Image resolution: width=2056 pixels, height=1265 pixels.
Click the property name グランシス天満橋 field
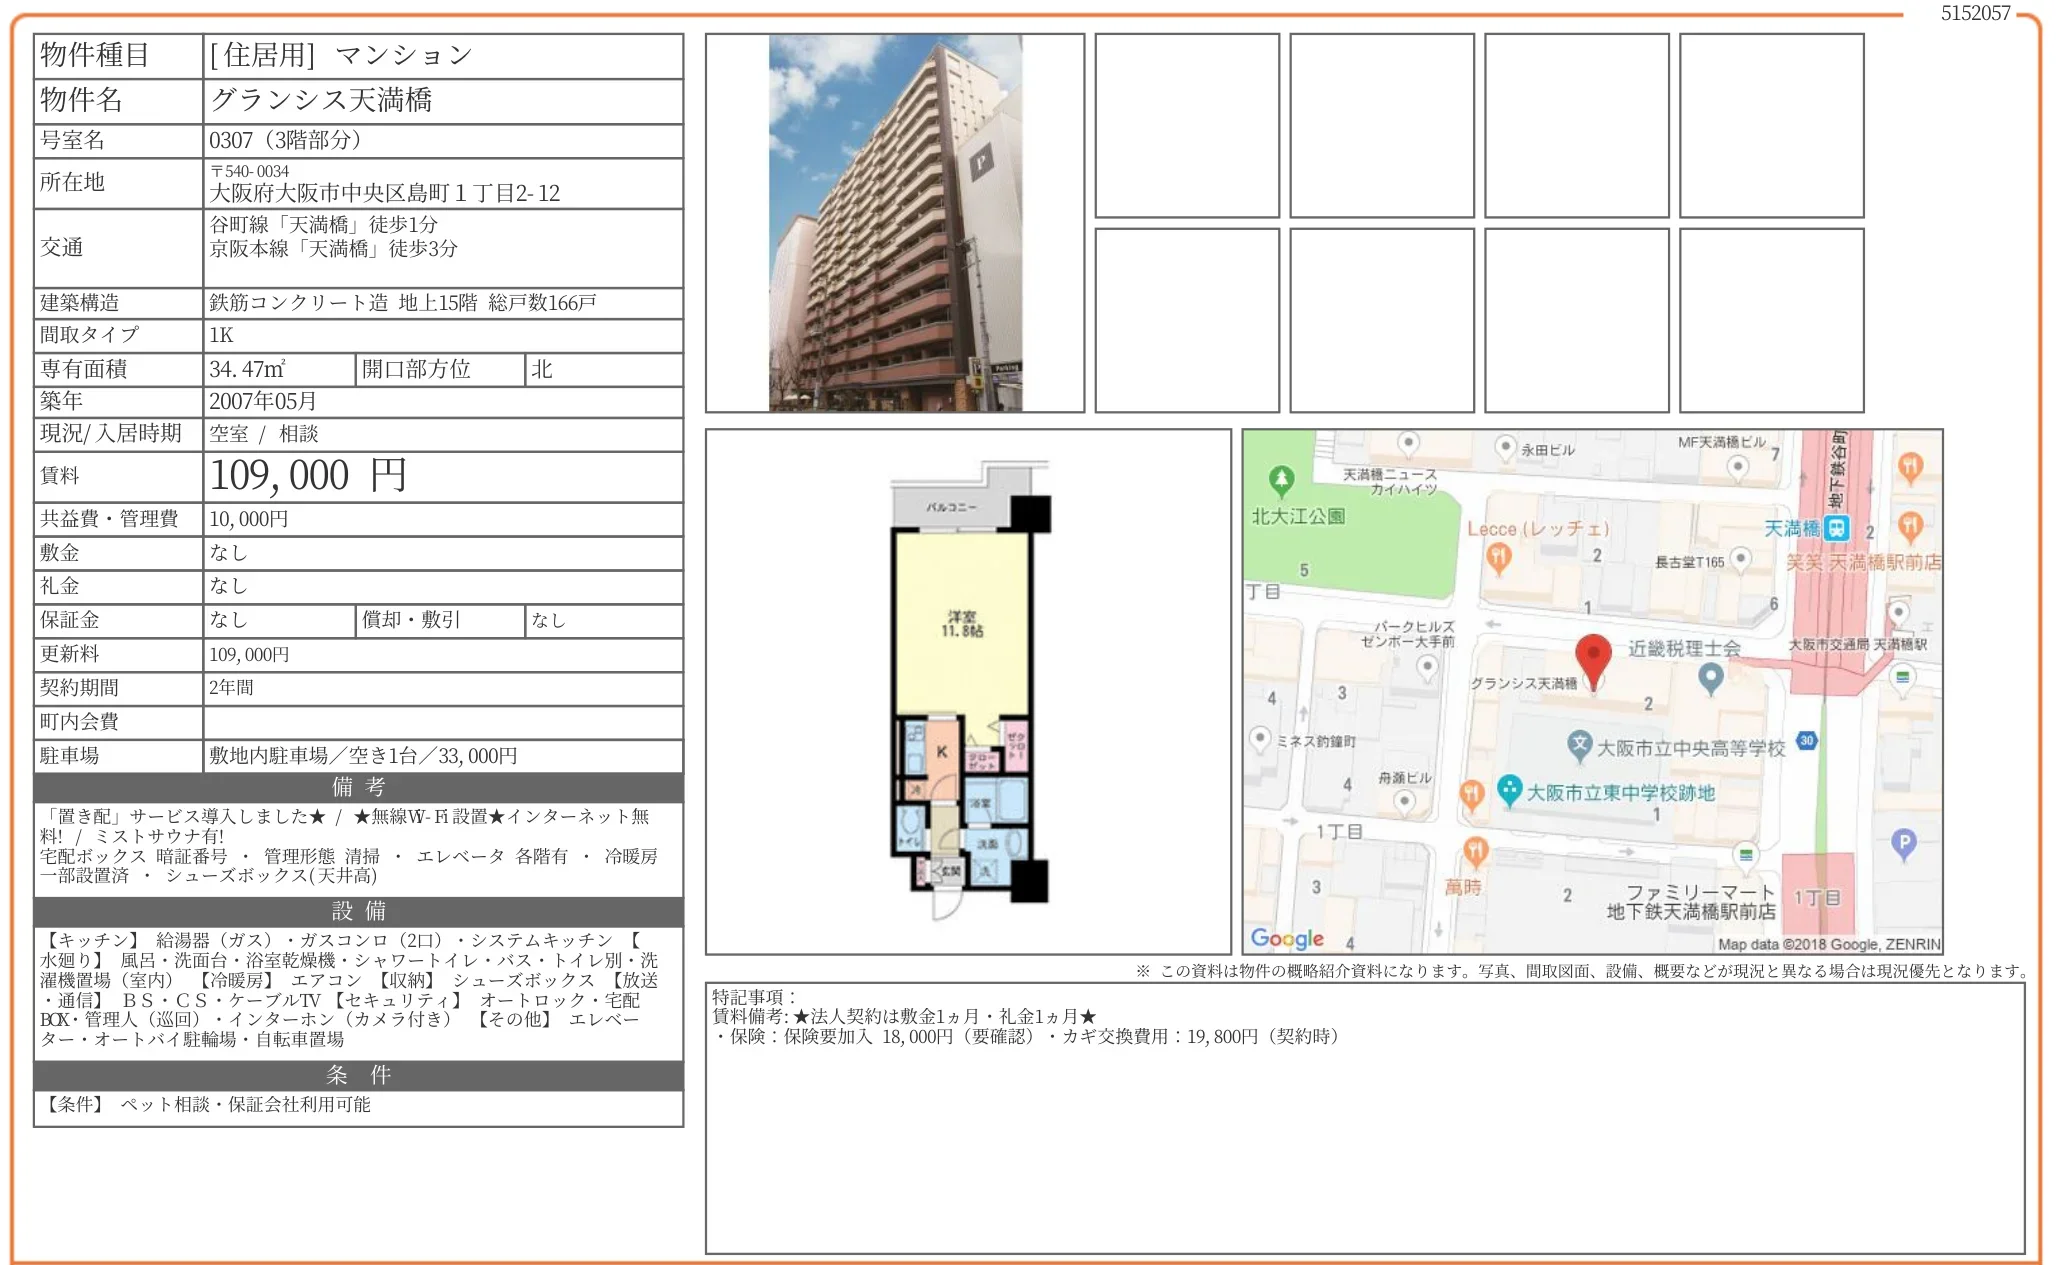(x=321, y=100)
